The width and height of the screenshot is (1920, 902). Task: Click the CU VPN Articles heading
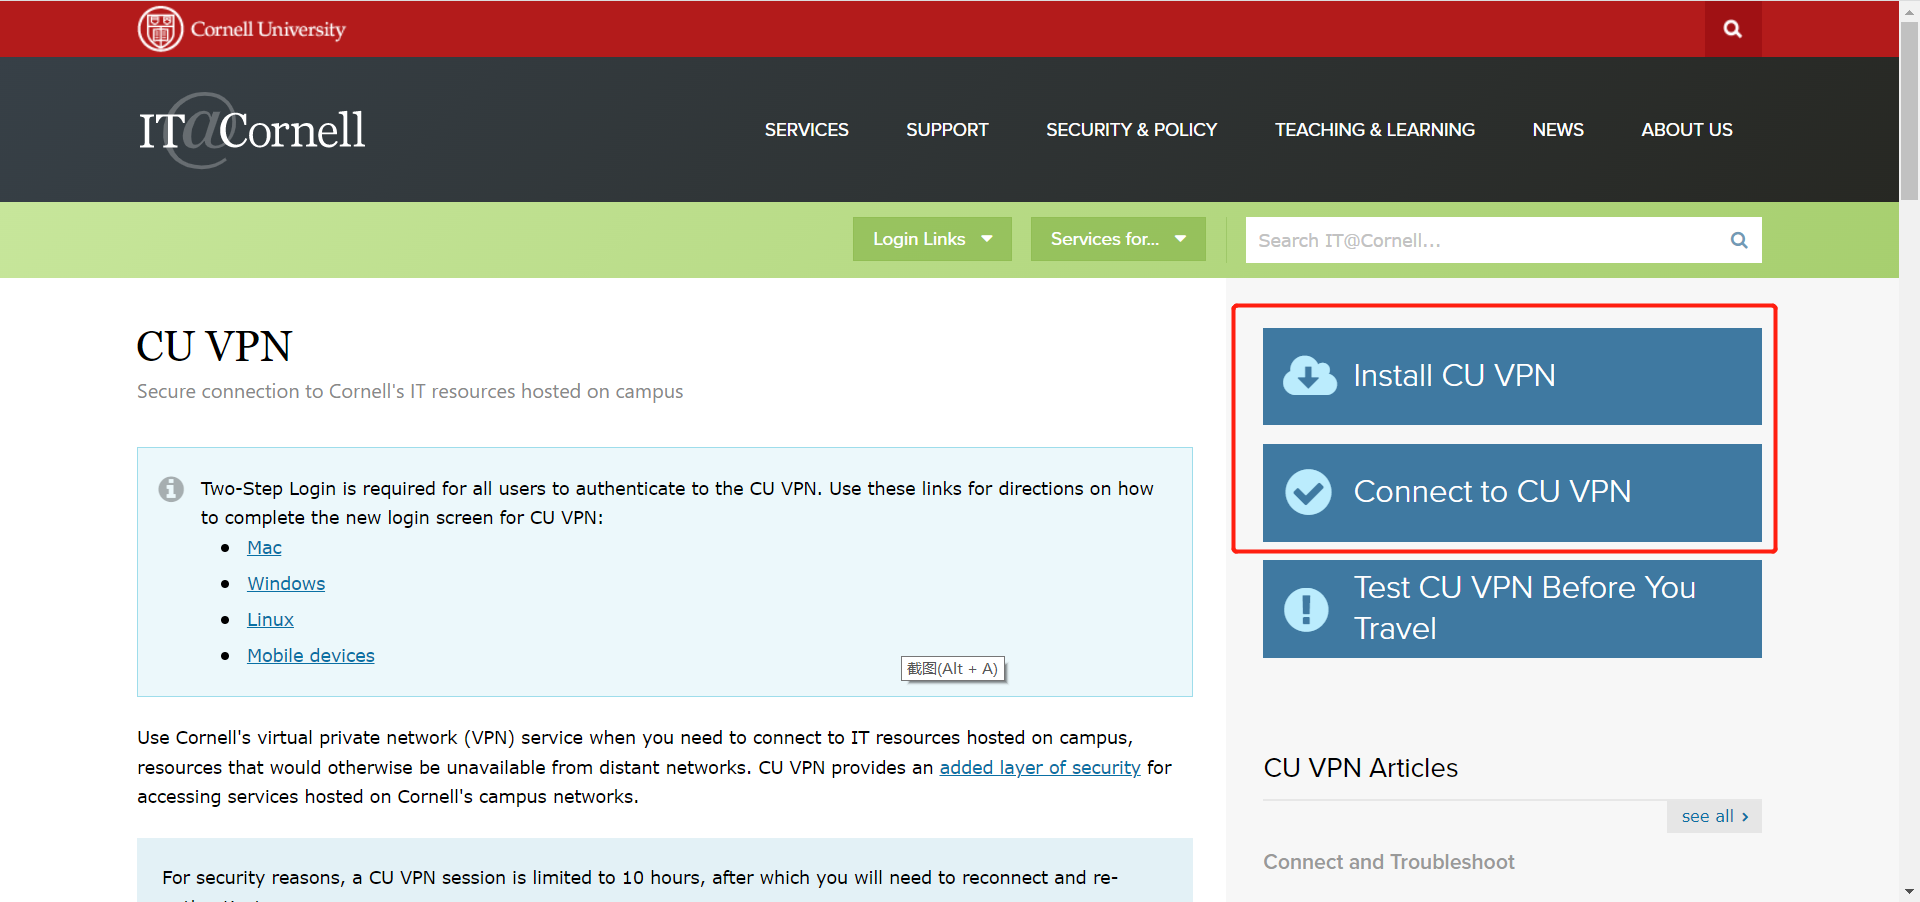coord(1361,768)
